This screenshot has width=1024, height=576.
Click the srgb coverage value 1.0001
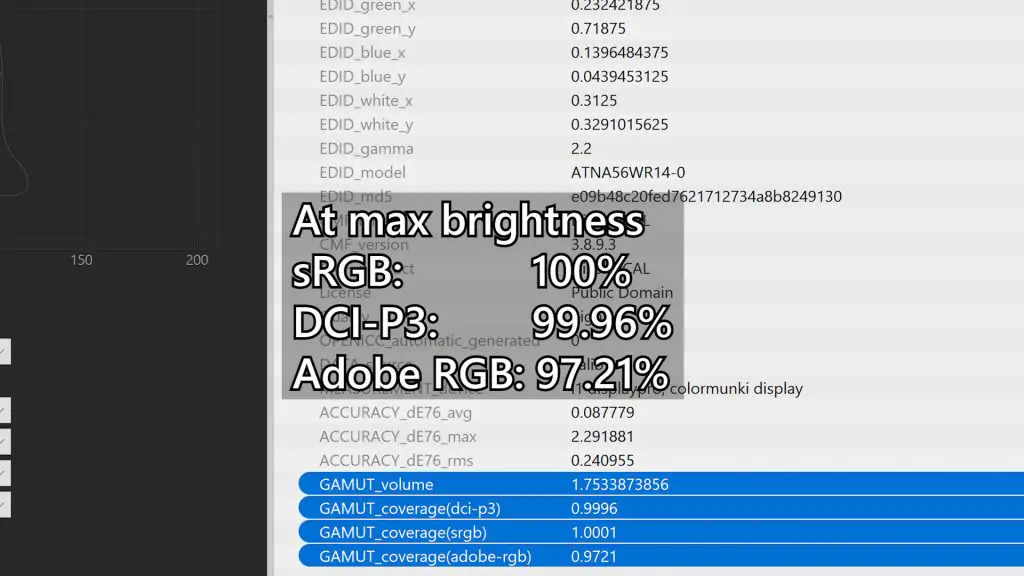click(594, 533)
